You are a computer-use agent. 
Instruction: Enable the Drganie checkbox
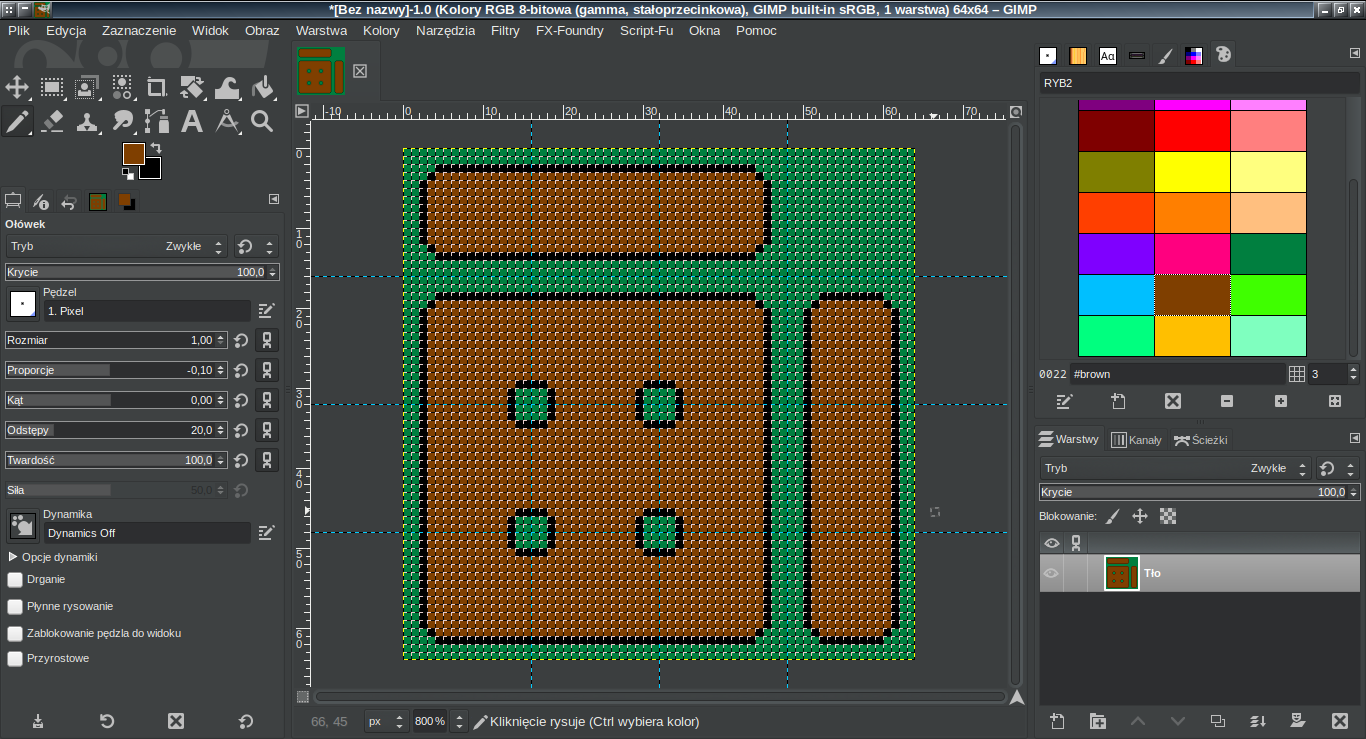(x=15, y=579)
